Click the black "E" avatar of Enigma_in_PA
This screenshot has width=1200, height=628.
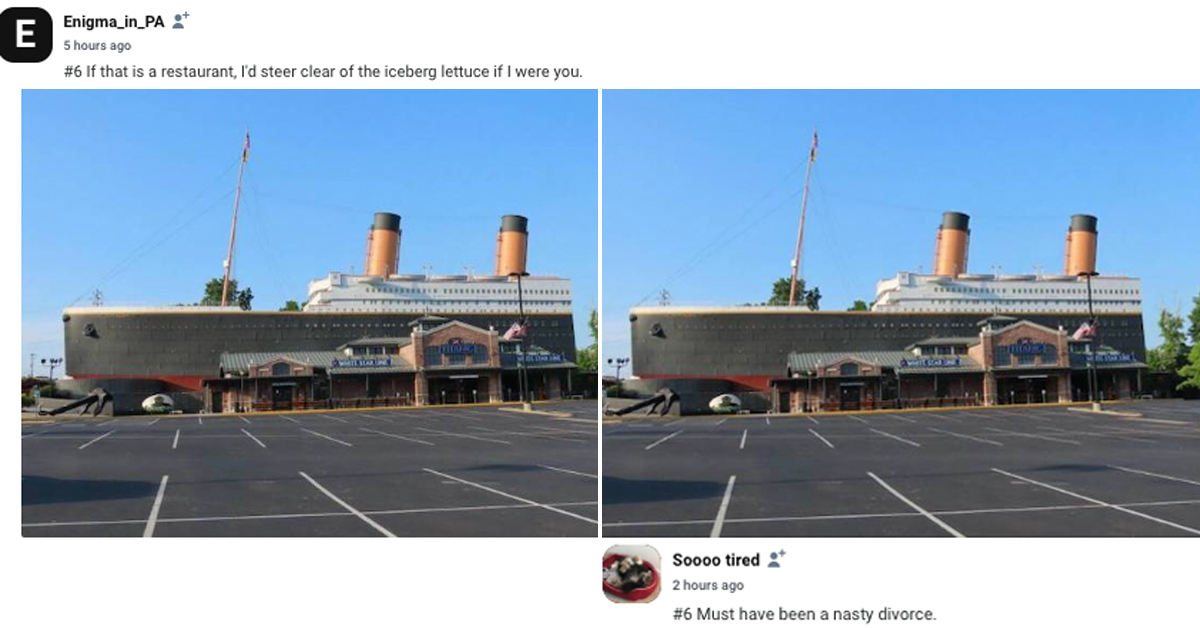coord(25,33)
